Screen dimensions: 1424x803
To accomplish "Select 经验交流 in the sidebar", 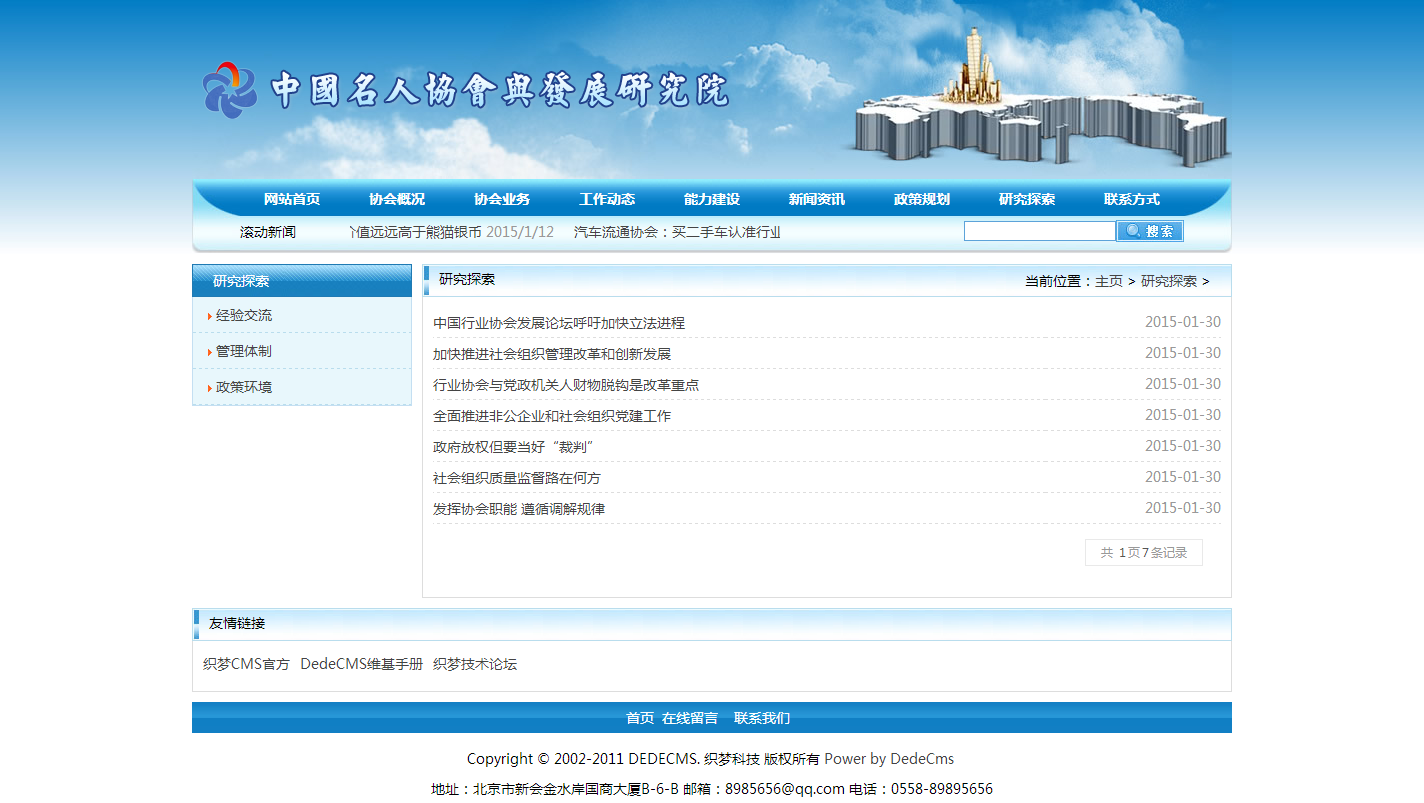I will coord(244,315).
